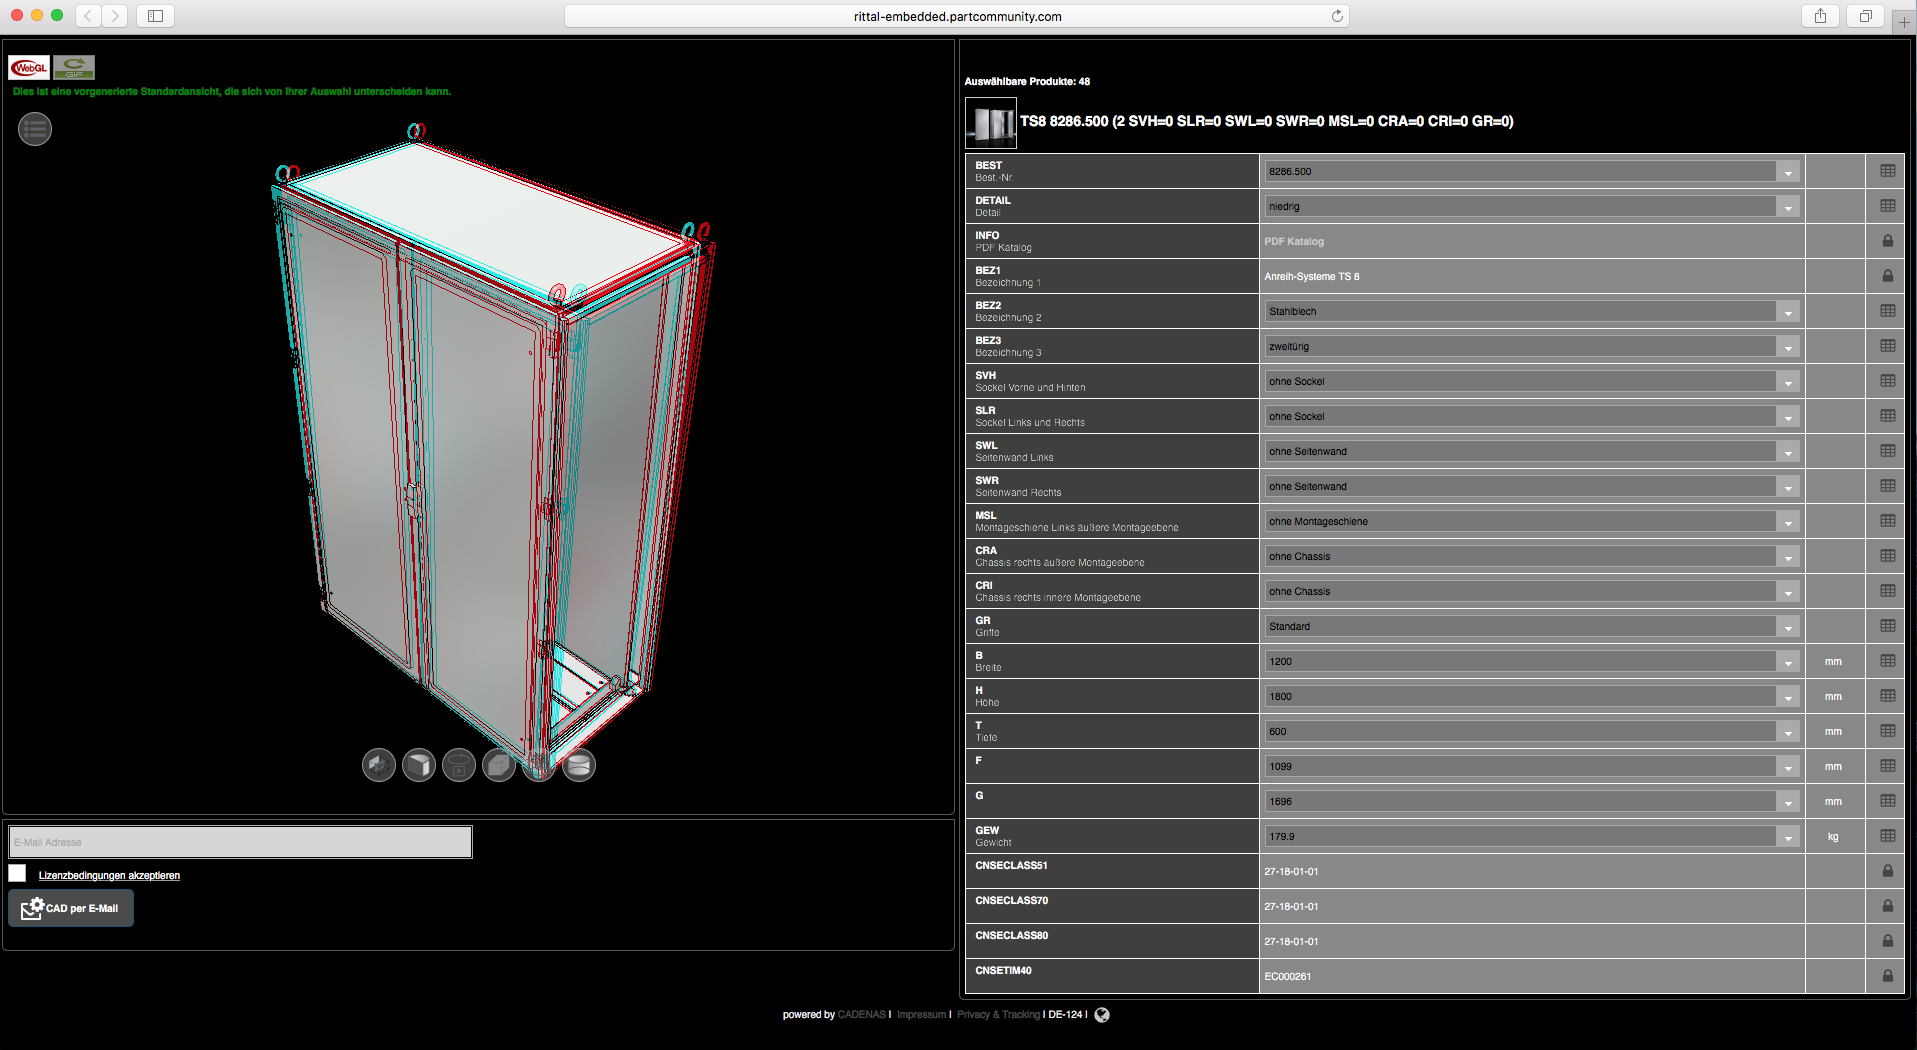
Task: Open a new Safari tab
Action: tap(1904, 22)
